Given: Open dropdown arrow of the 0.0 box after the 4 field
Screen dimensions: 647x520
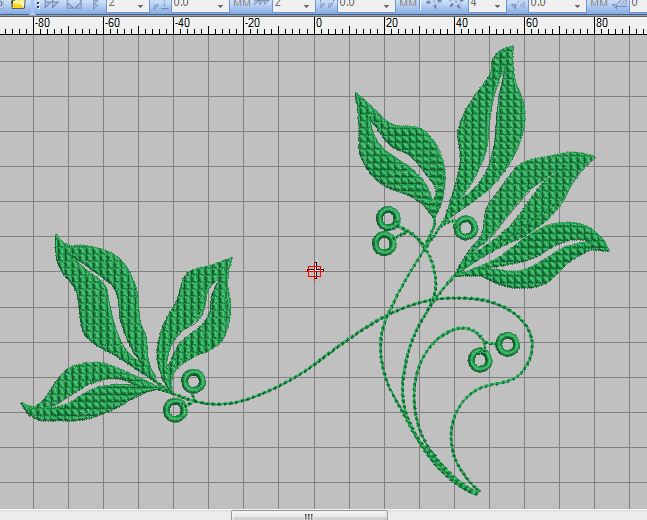Looking at the screenshot, I should pyautogui.click(x=577, y=6).
